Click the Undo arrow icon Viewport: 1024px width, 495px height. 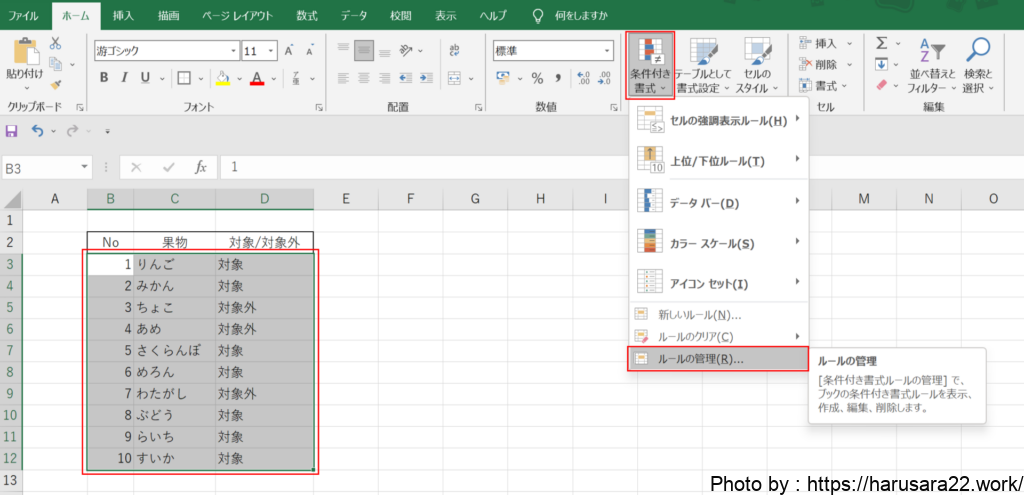coord(38,130)
